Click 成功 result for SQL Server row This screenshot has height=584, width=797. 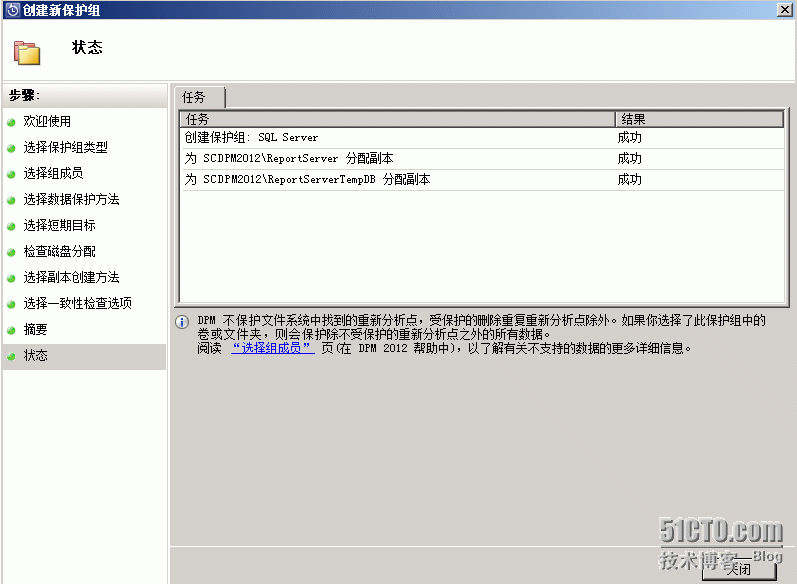(629, 138)
